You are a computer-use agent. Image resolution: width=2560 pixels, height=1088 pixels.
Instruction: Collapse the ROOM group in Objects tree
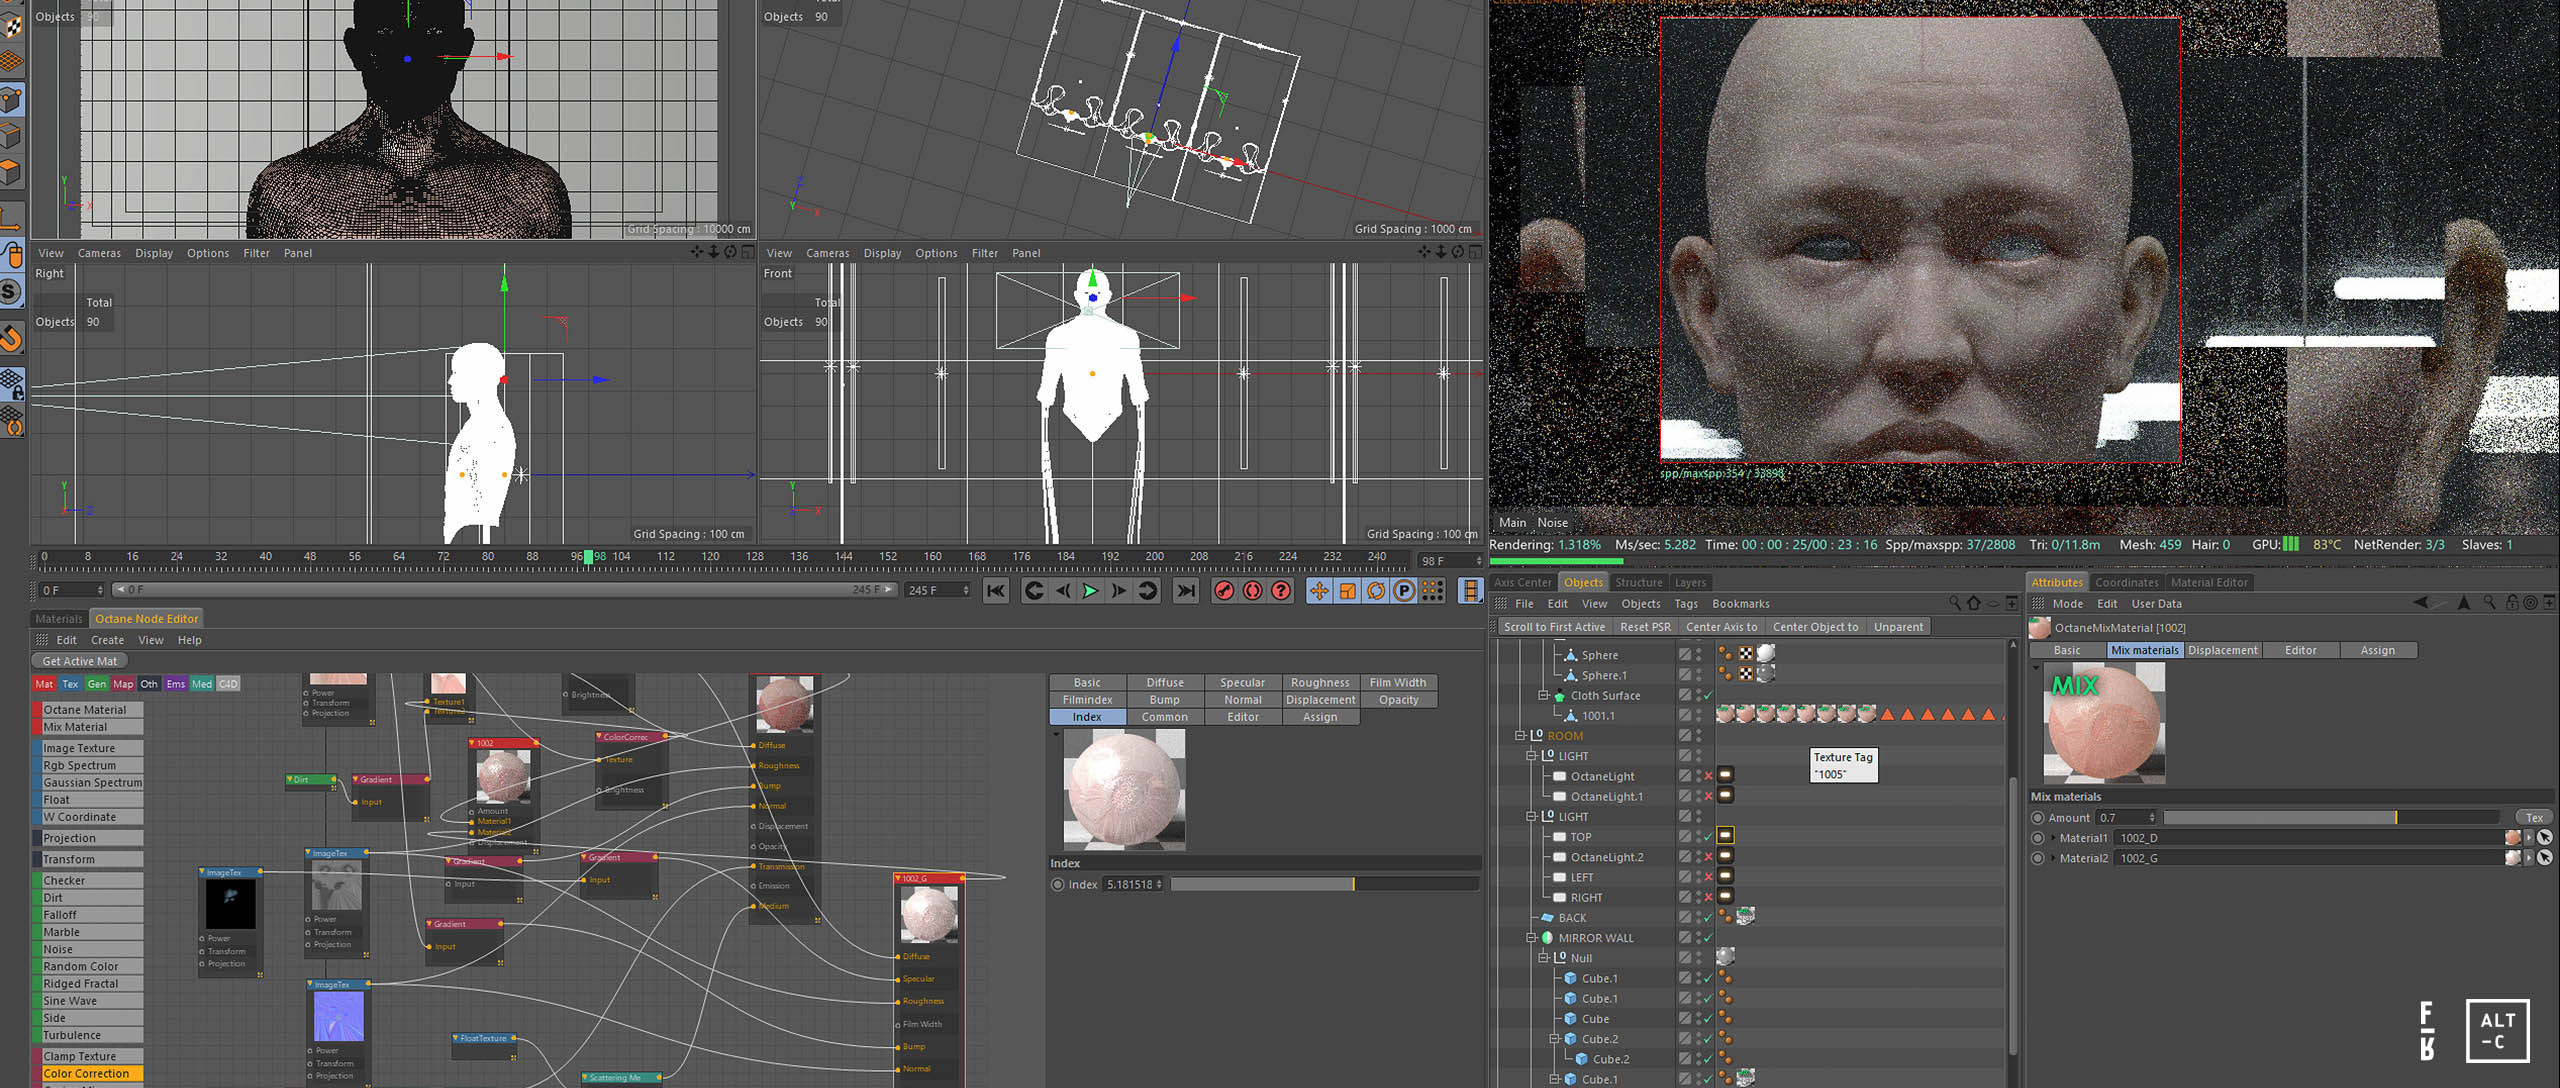[x=1520, y=735]
